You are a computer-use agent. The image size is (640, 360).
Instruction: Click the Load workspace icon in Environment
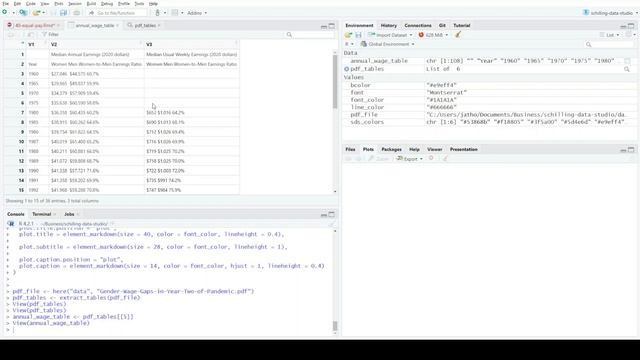348,35
